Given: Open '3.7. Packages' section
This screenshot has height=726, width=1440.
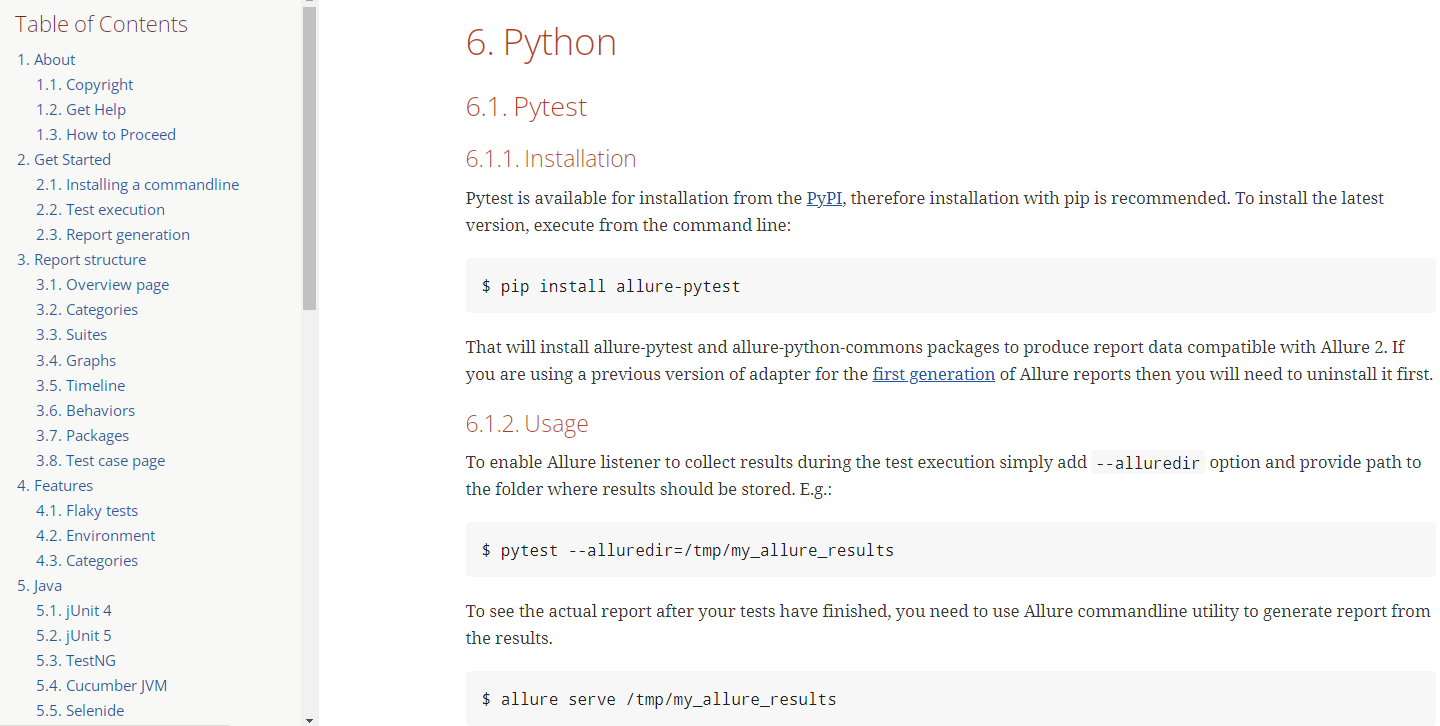Looking at the screenshot, I should click(83, 435).
